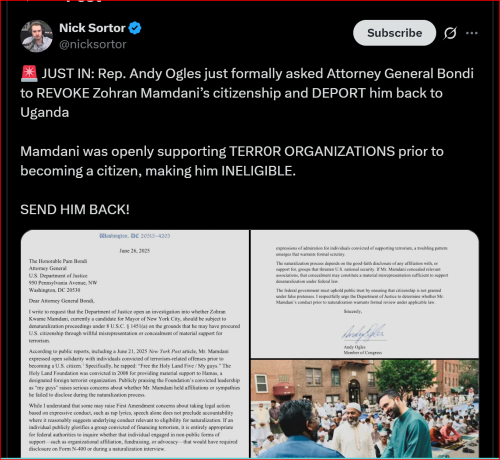Open the three-dot more options menu

coord(472,33)
